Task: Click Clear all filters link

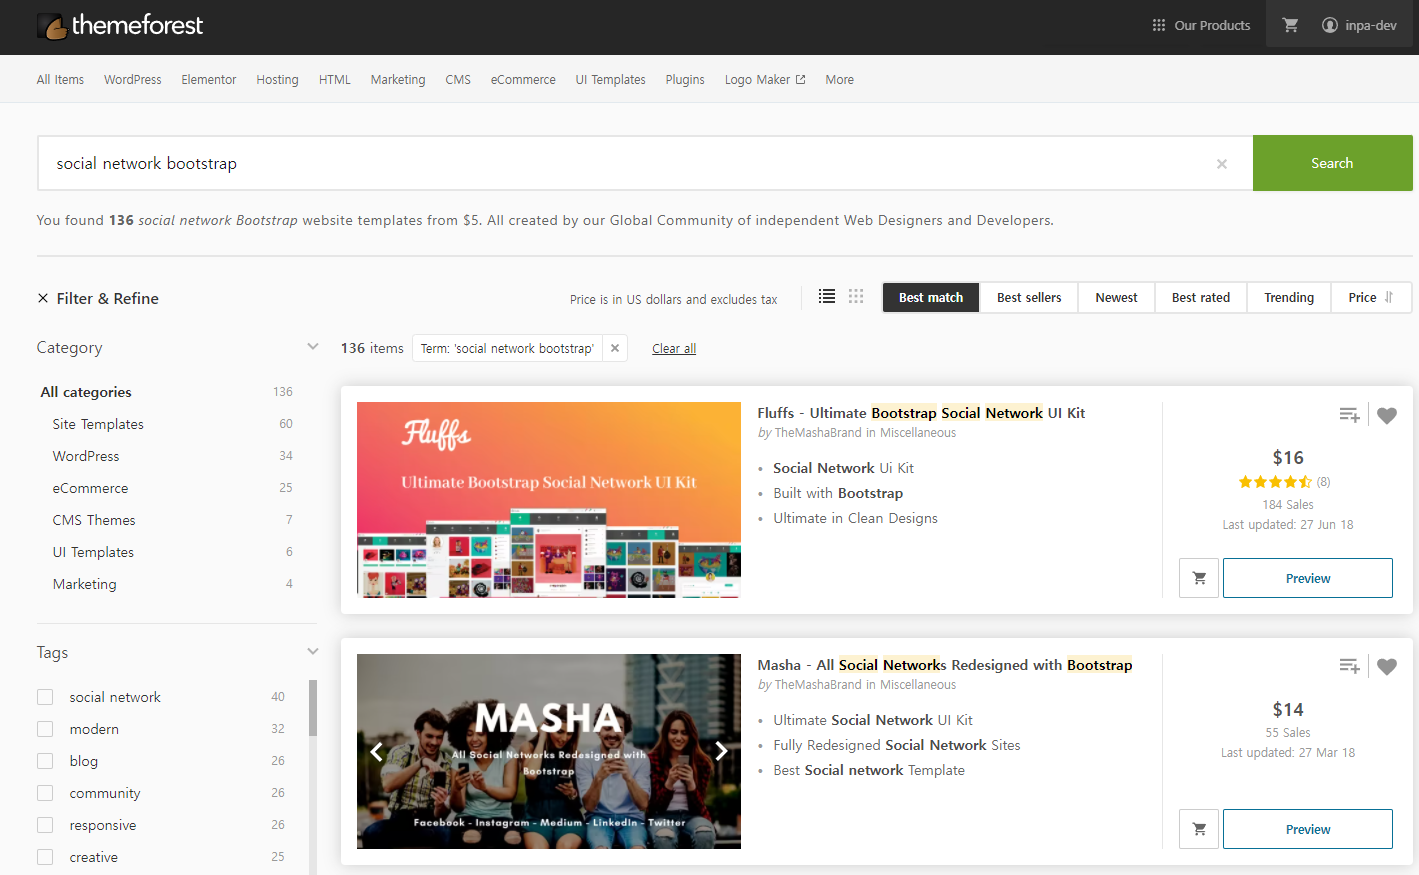Action: (674, 348)
